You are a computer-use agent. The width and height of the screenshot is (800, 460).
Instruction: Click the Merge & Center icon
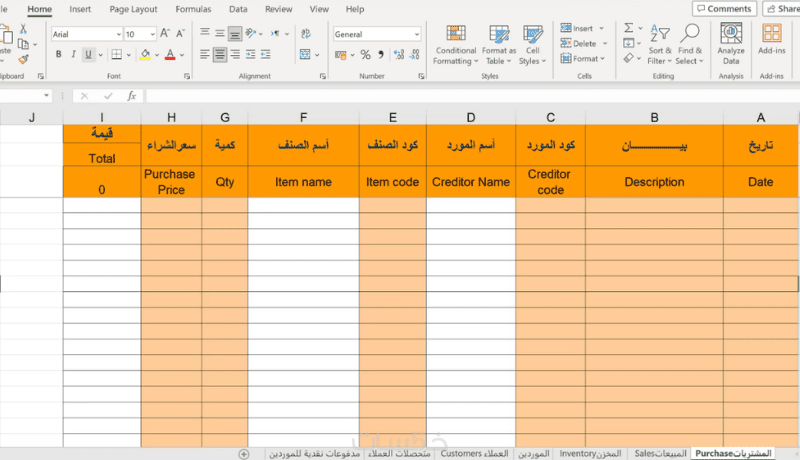305,55
